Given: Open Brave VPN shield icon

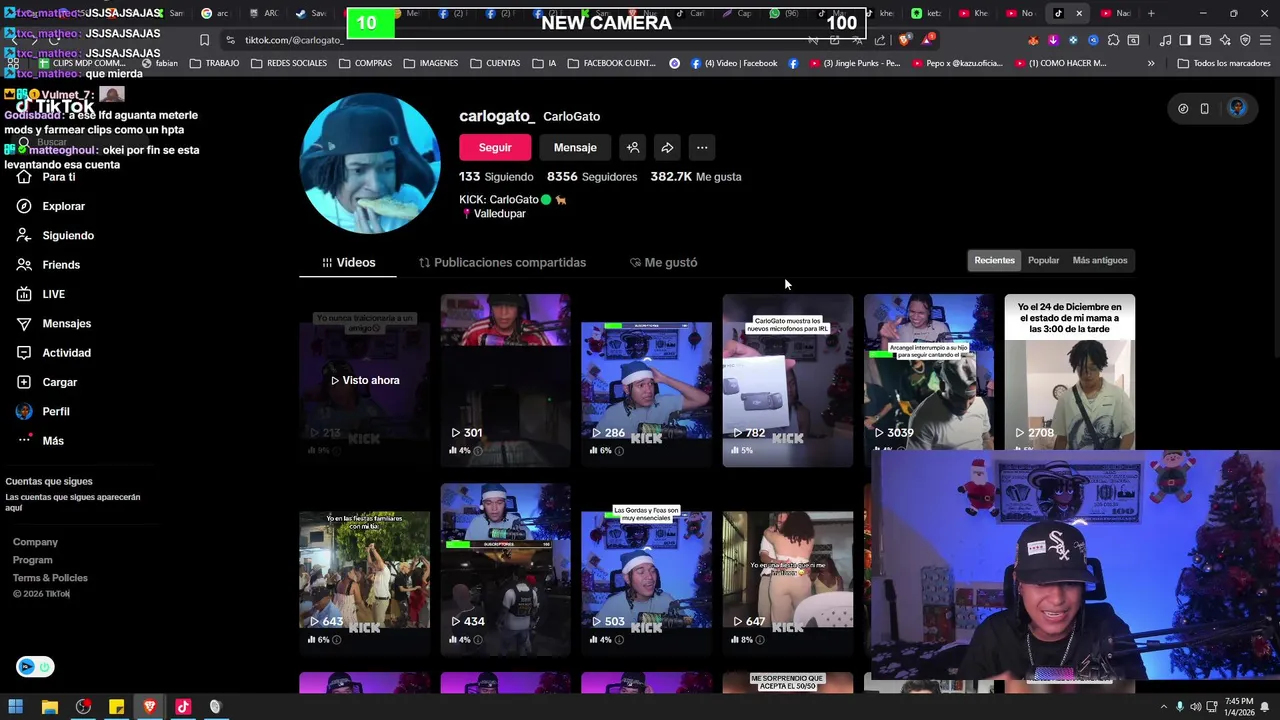Looking at the screenshot, I should [x=1245, y=40].
